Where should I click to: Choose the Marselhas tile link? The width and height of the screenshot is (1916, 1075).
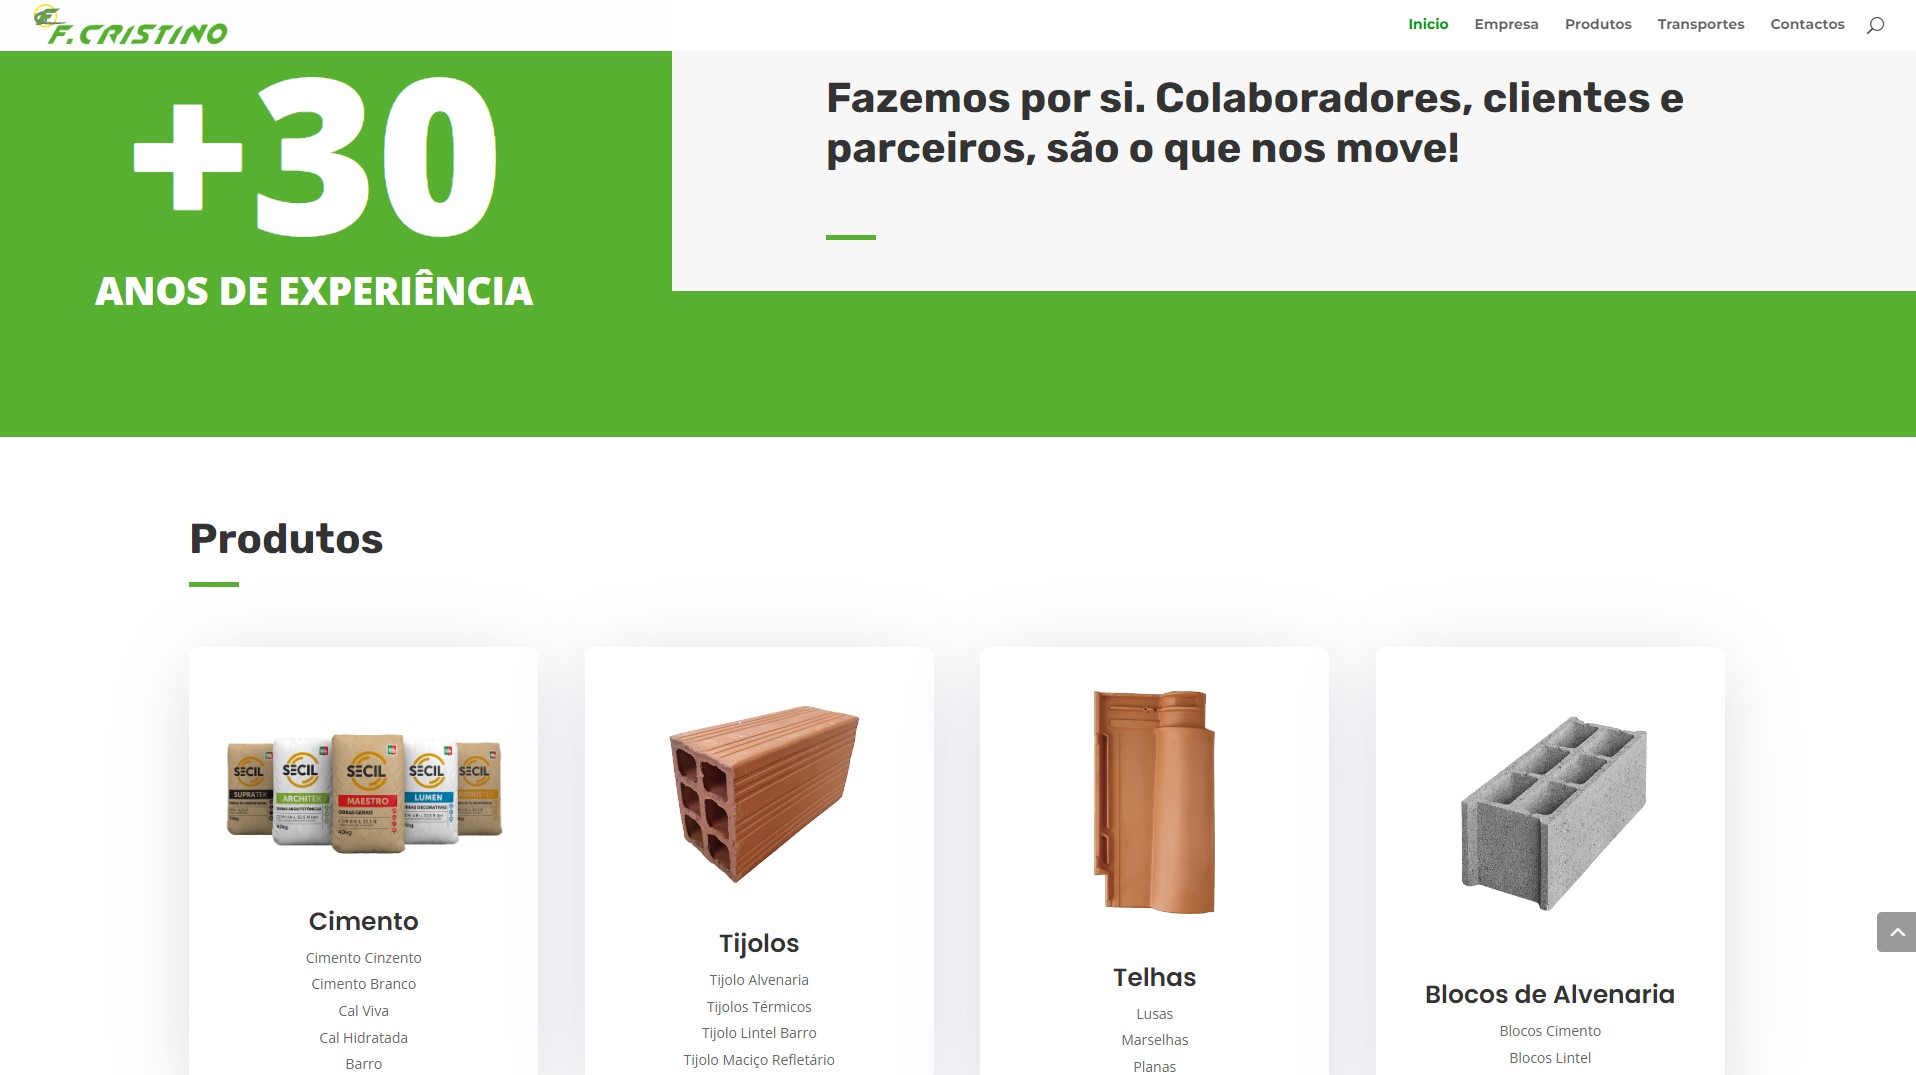(x=1154, y=1040)
